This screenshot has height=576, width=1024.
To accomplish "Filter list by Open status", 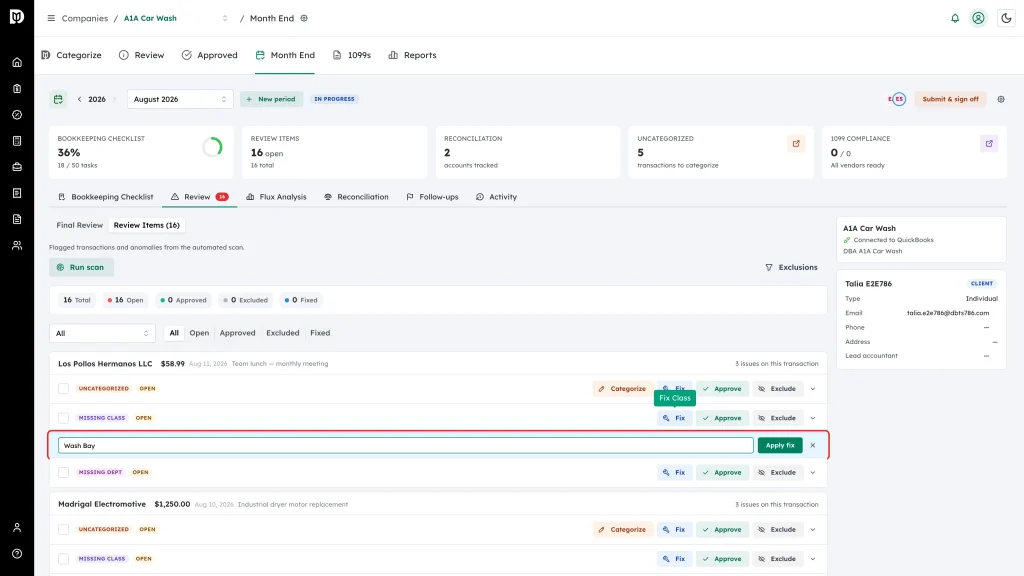I will click(199, 333).
